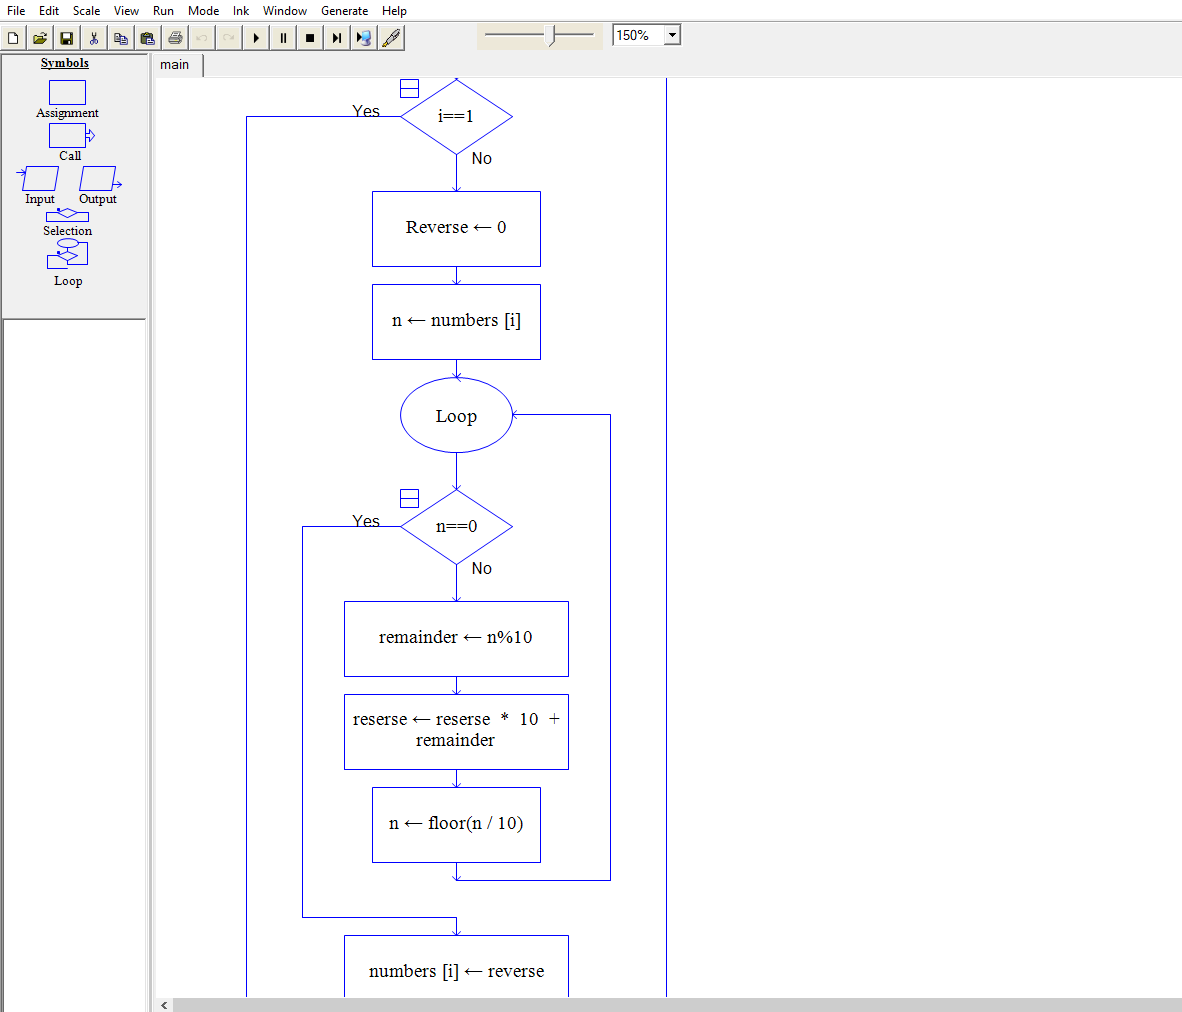Screen dimensions: 1182x1012
Task: Switch to the main tab
Action: (175, 64)
